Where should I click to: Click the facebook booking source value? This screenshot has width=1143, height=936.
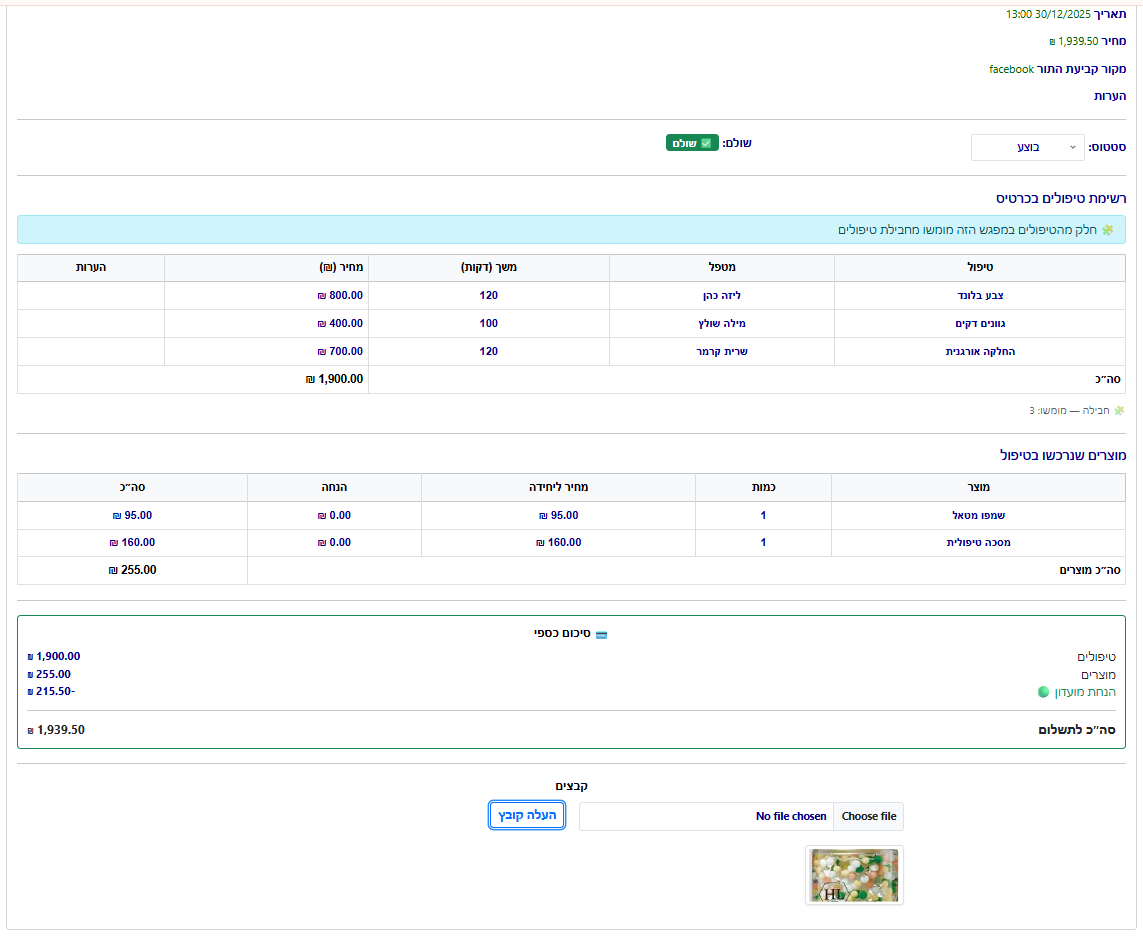(1011, 69)
